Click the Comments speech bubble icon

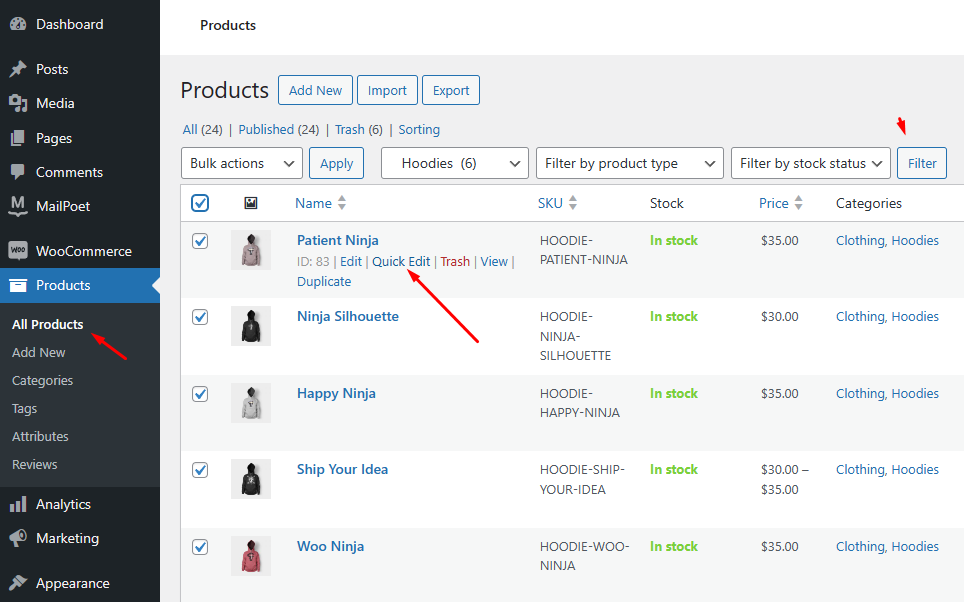coord(18,172)
